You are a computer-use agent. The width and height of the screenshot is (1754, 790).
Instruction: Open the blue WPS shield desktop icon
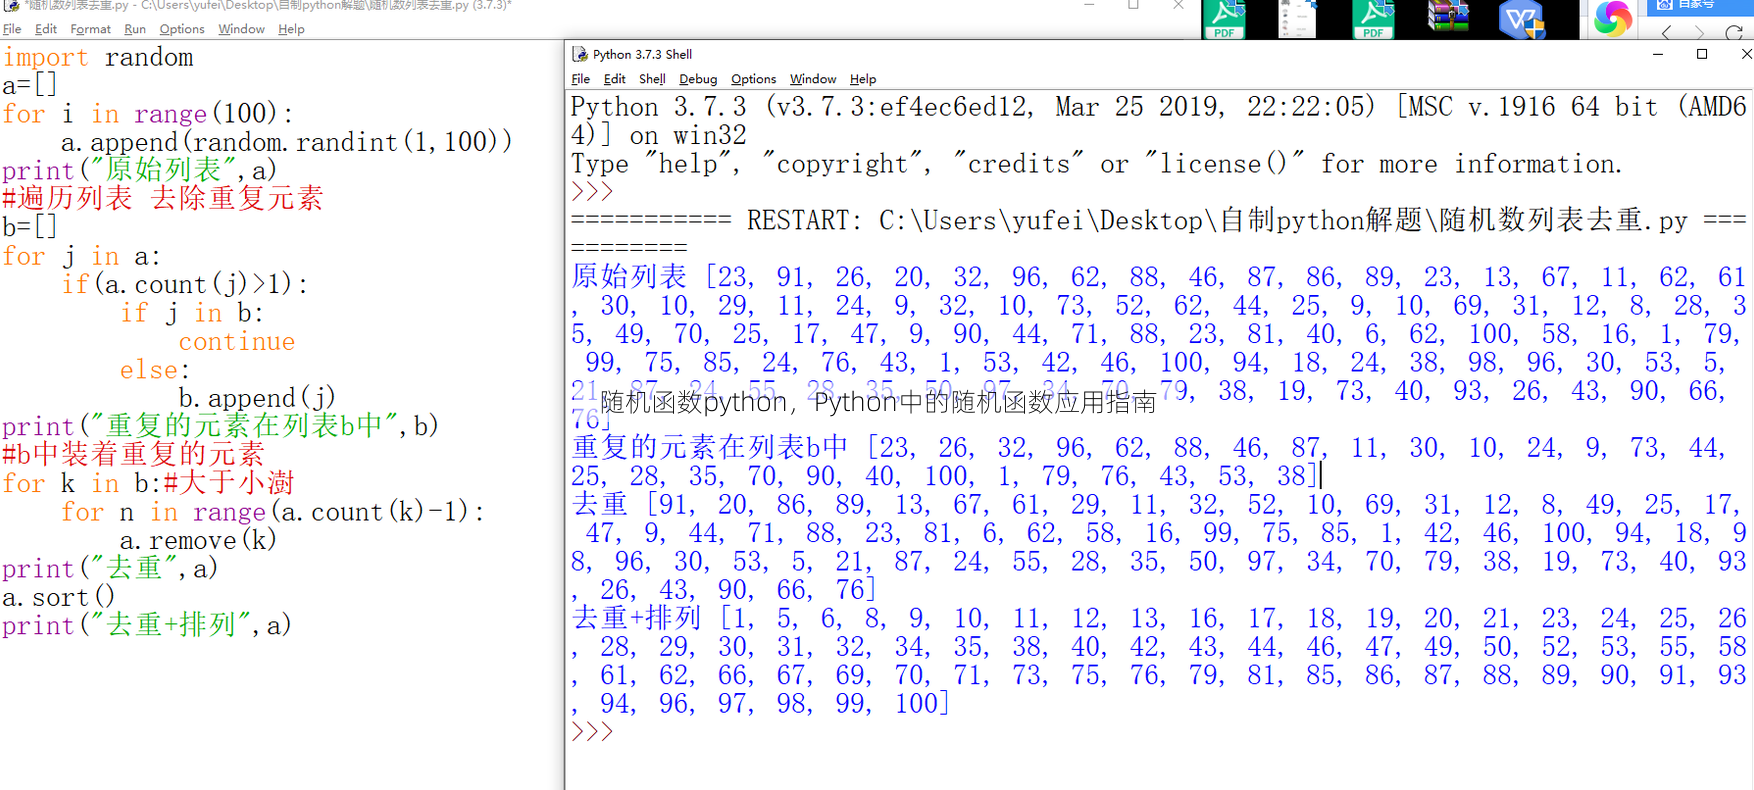pos(1522,19)
